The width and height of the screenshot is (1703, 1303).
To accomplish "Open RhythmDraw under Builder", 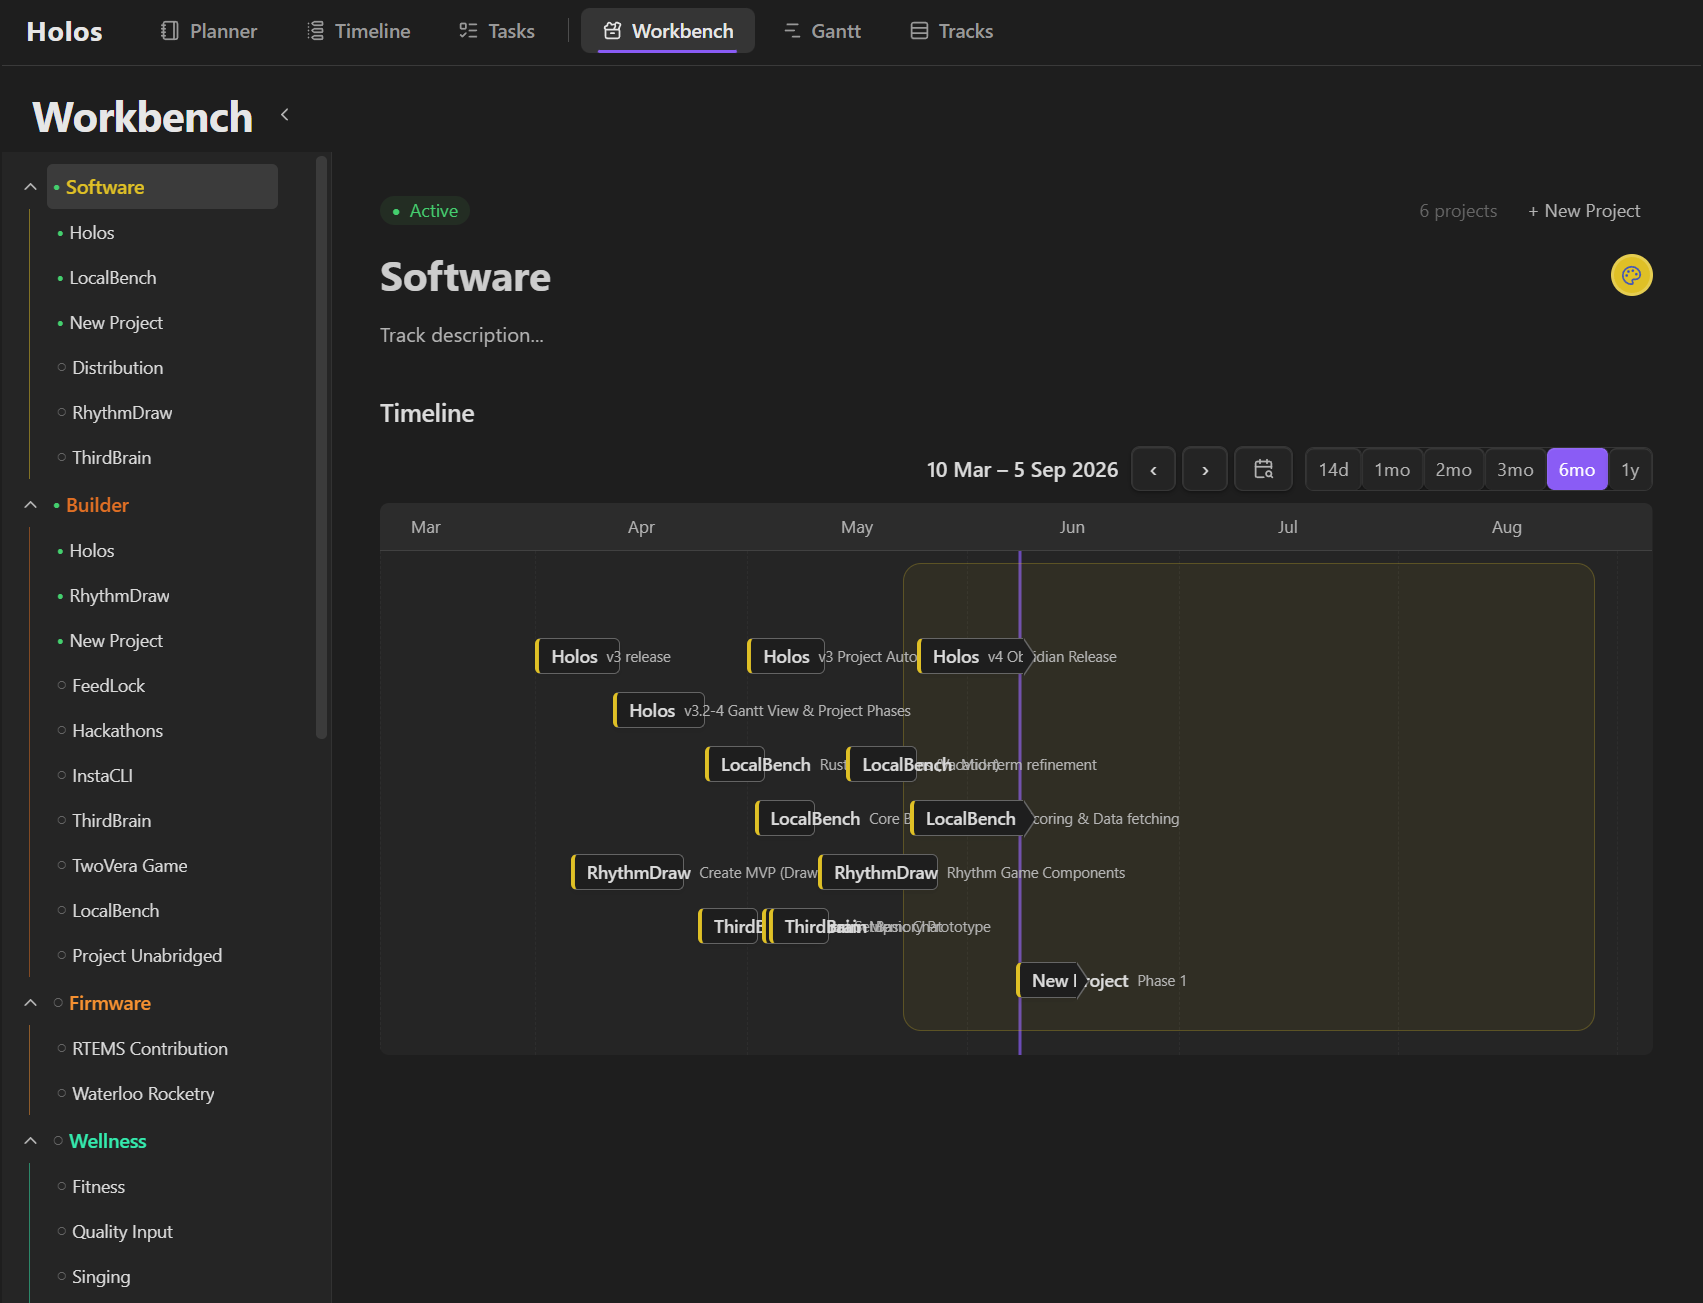I will tap(119, 596).
